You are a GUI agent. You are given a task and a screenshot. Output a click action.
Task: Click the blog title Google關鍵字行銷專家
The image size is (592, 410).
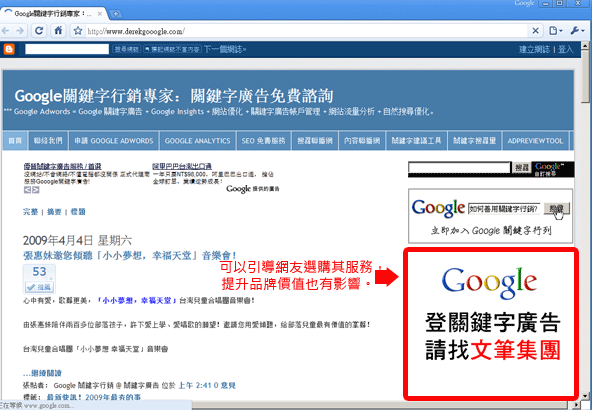pyautogui.click(x=174, y=96)
